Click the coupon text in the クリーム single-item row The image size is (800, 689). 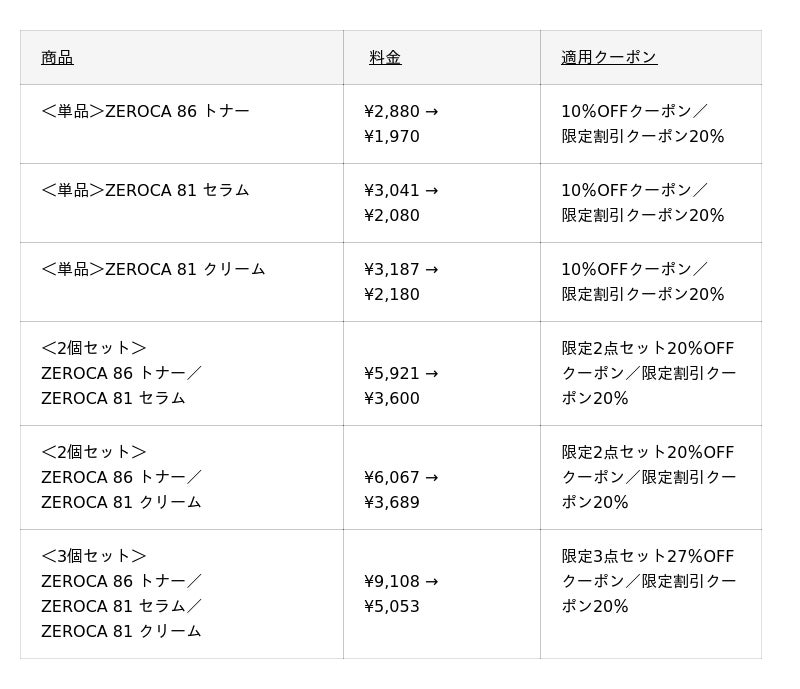click(x=642, y=282)
